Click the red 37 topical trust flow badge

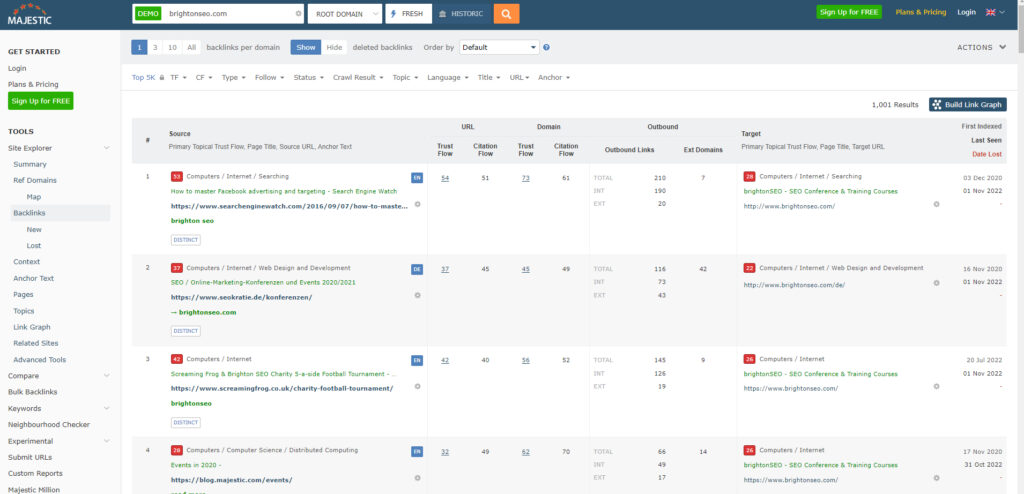176,268
